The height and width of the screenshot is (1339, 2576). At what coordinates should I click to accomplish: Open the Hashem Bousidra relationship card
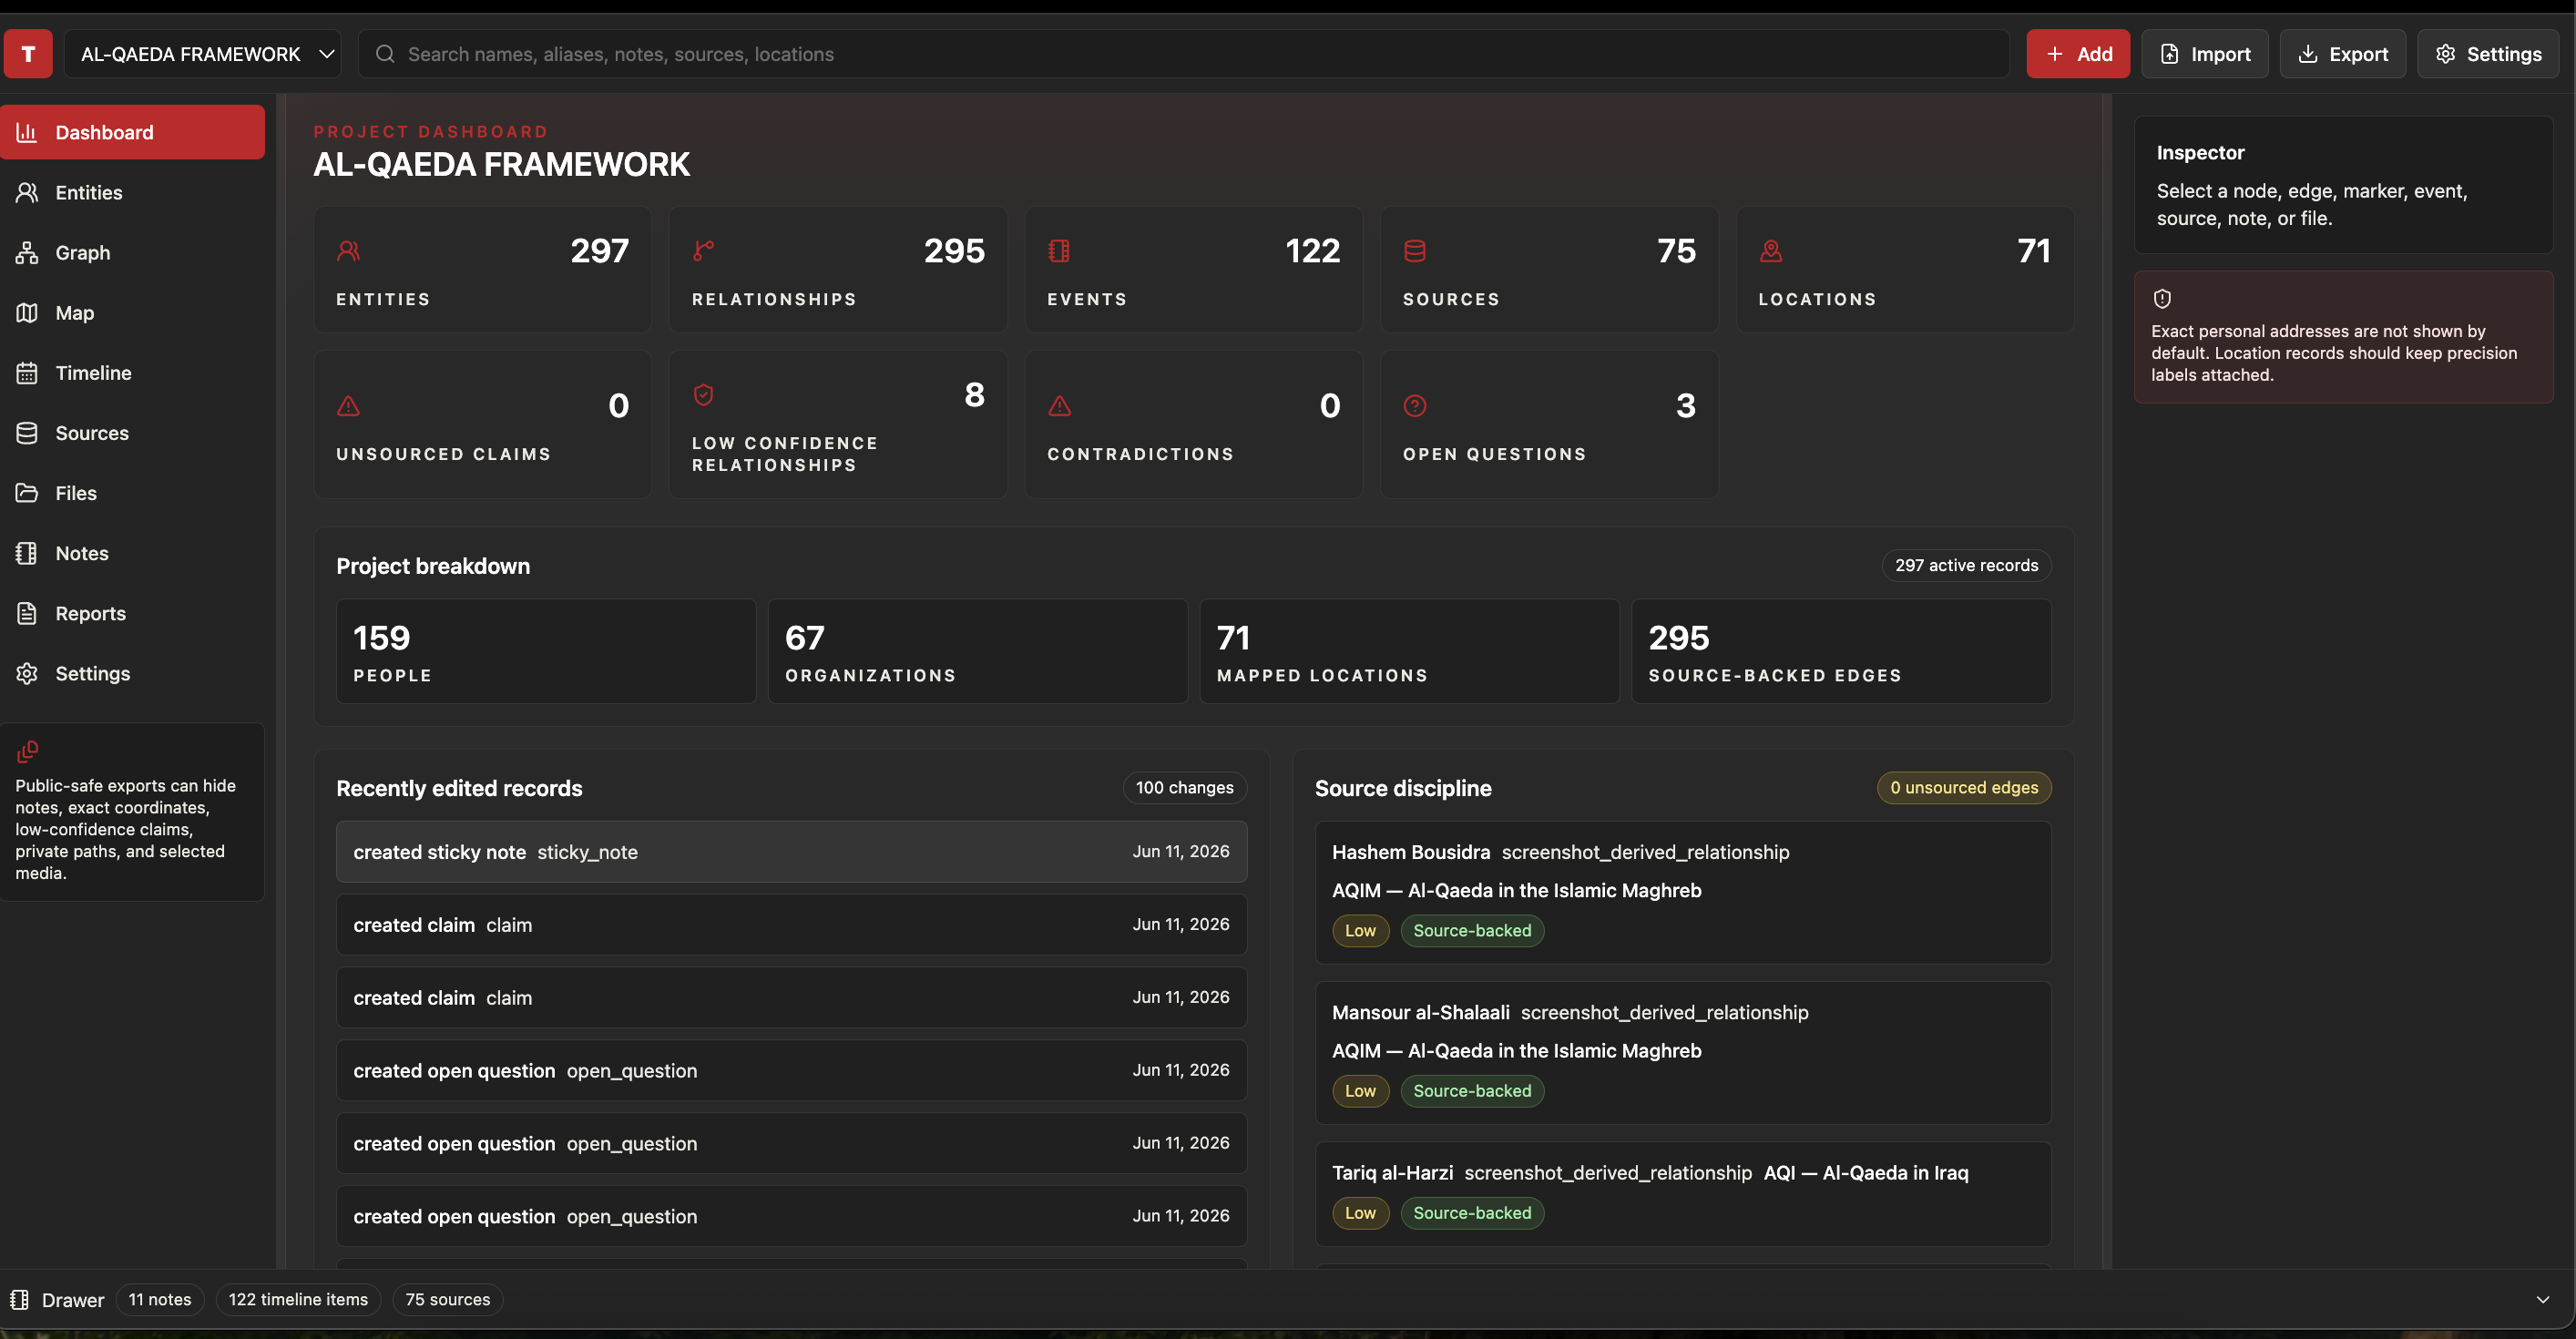pyautogui.click(x=1683, y=892)
